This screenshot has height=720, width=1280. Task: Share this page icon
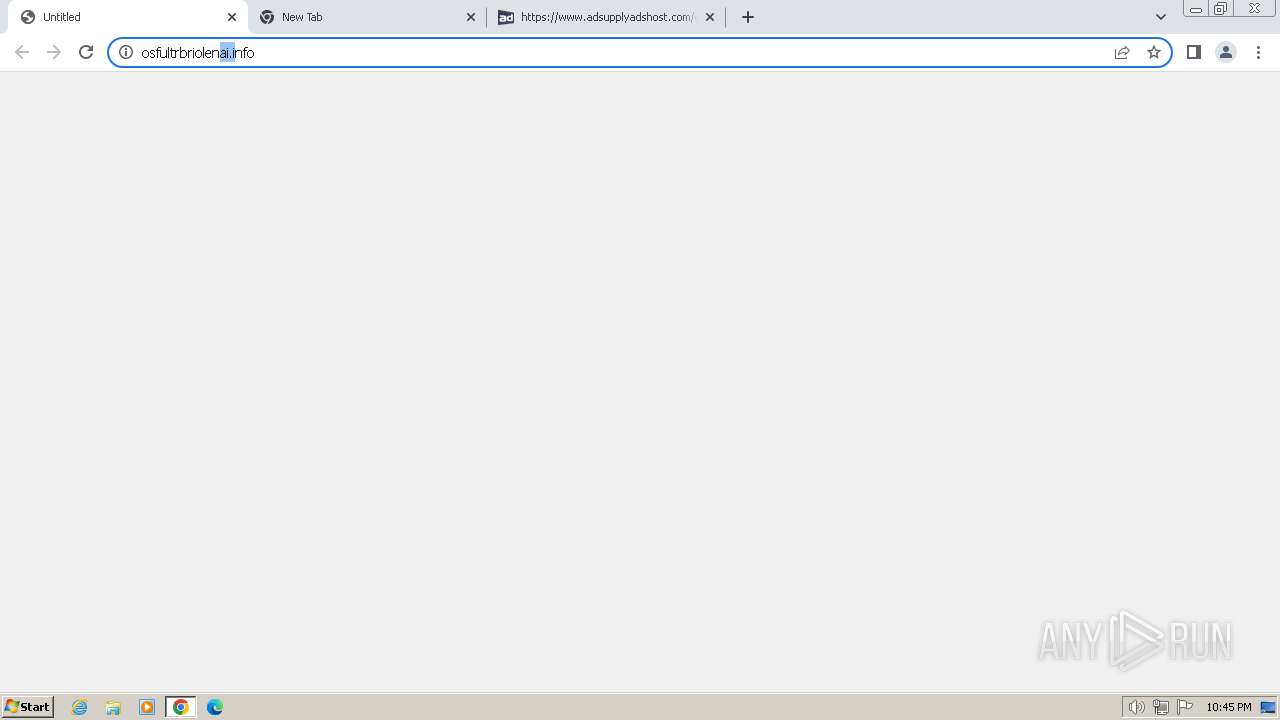coord(1122,52)
